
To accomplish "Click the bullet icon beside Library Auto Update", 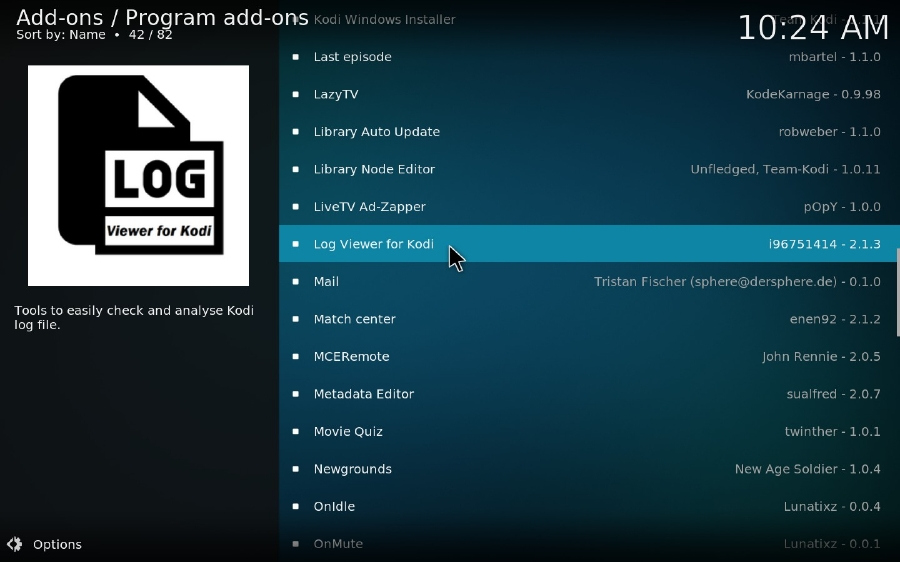I will (296, 131).
